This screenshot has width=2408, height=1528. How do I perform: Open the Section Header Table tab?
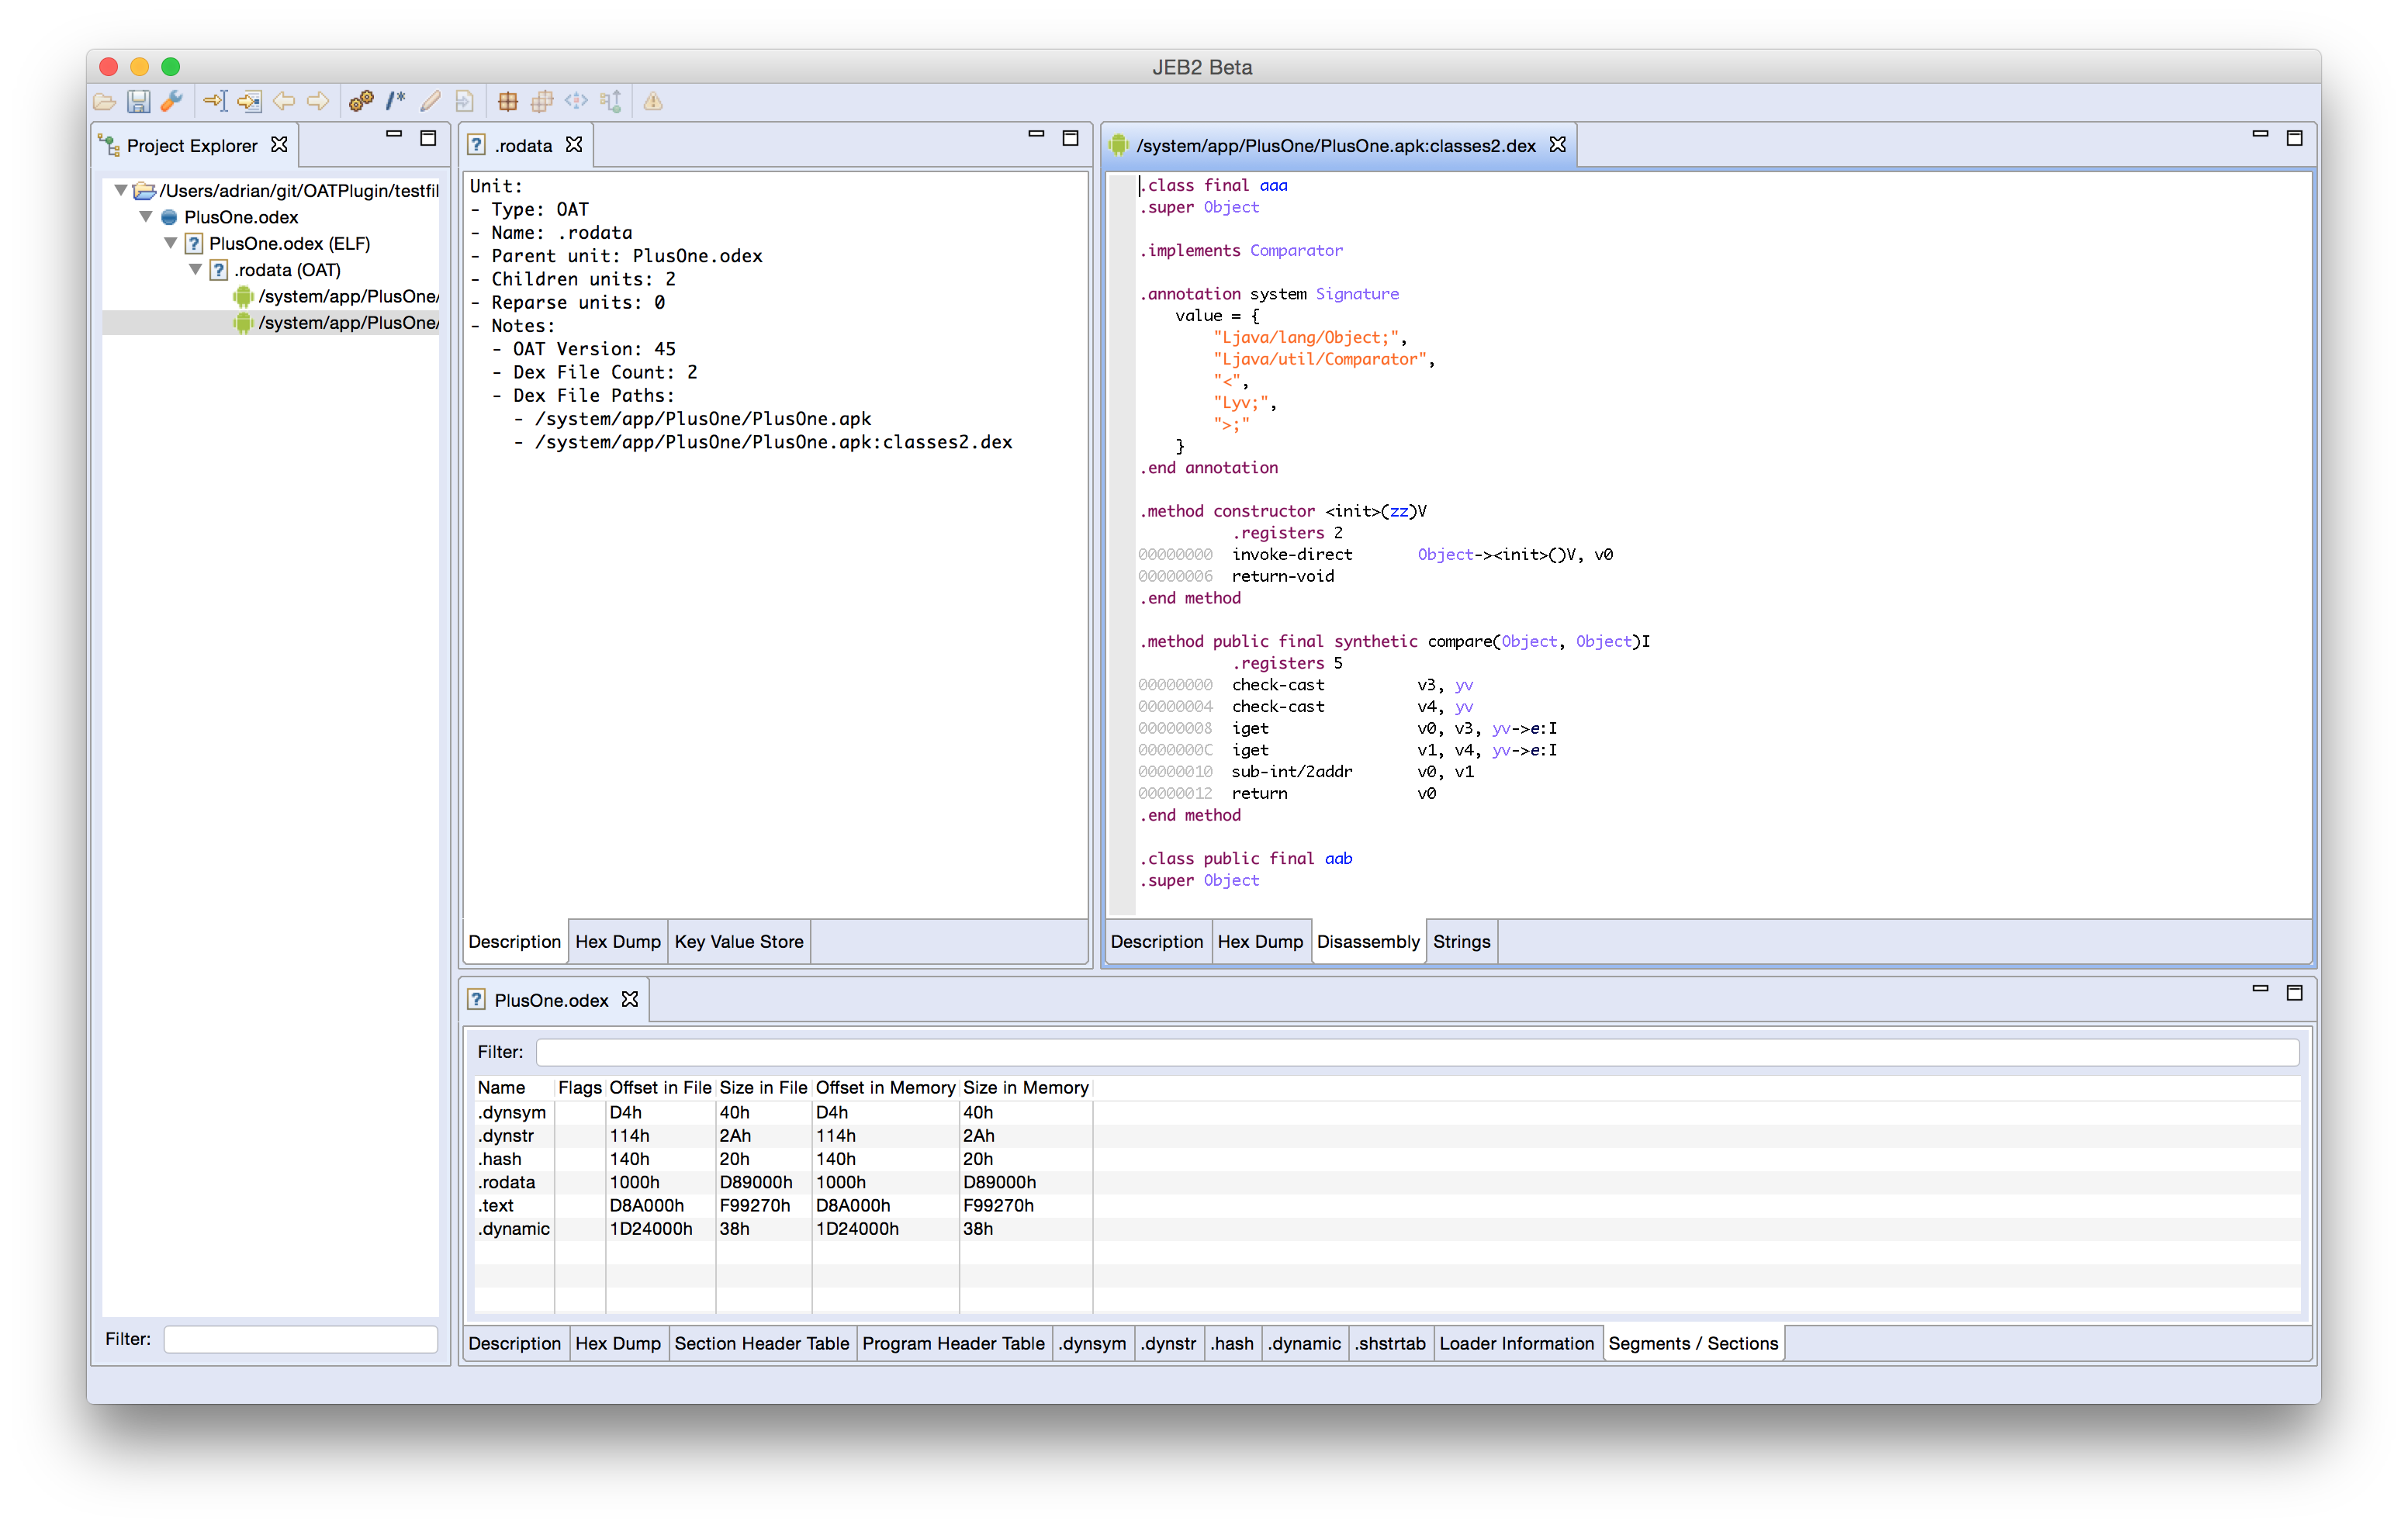point(762,1344)
